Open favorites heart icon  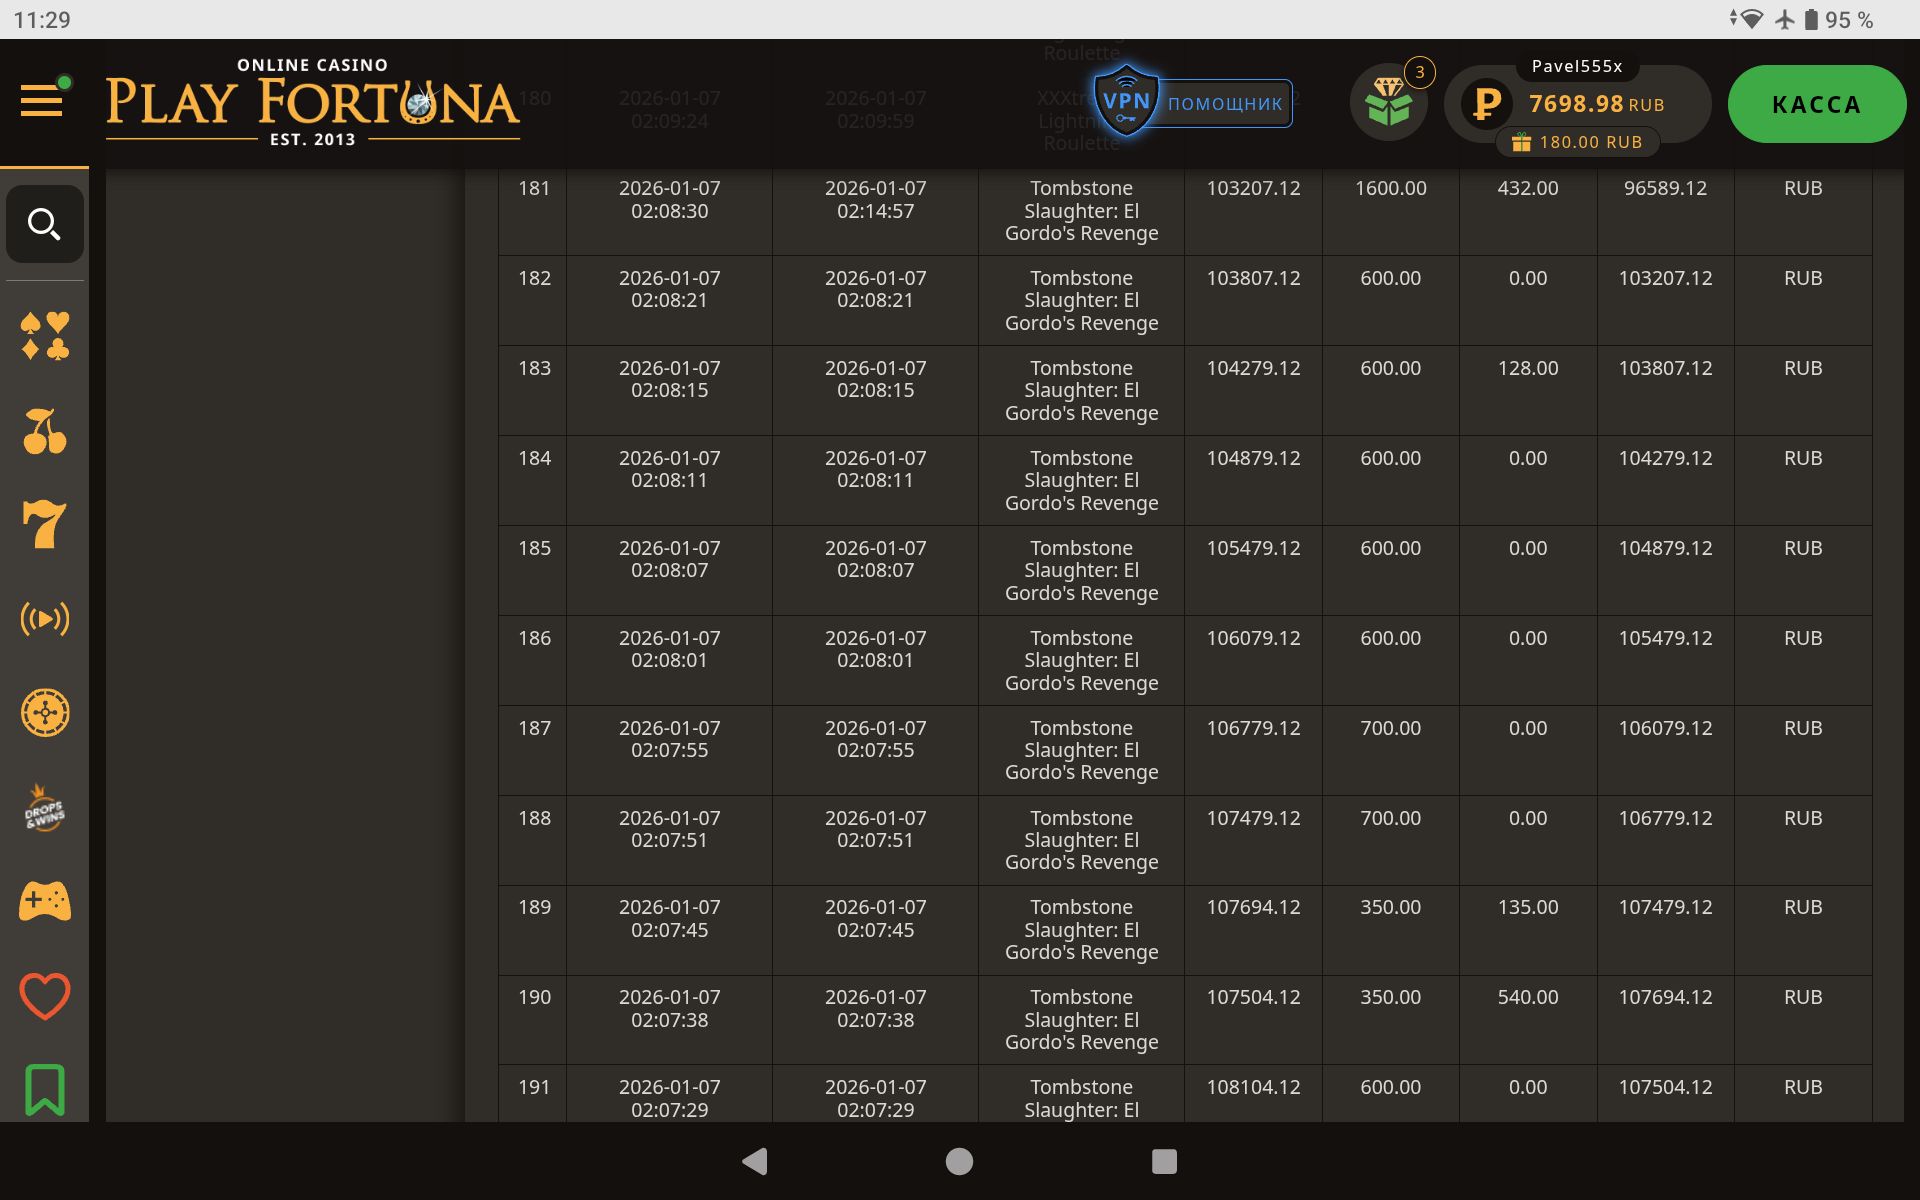(44, 996)
